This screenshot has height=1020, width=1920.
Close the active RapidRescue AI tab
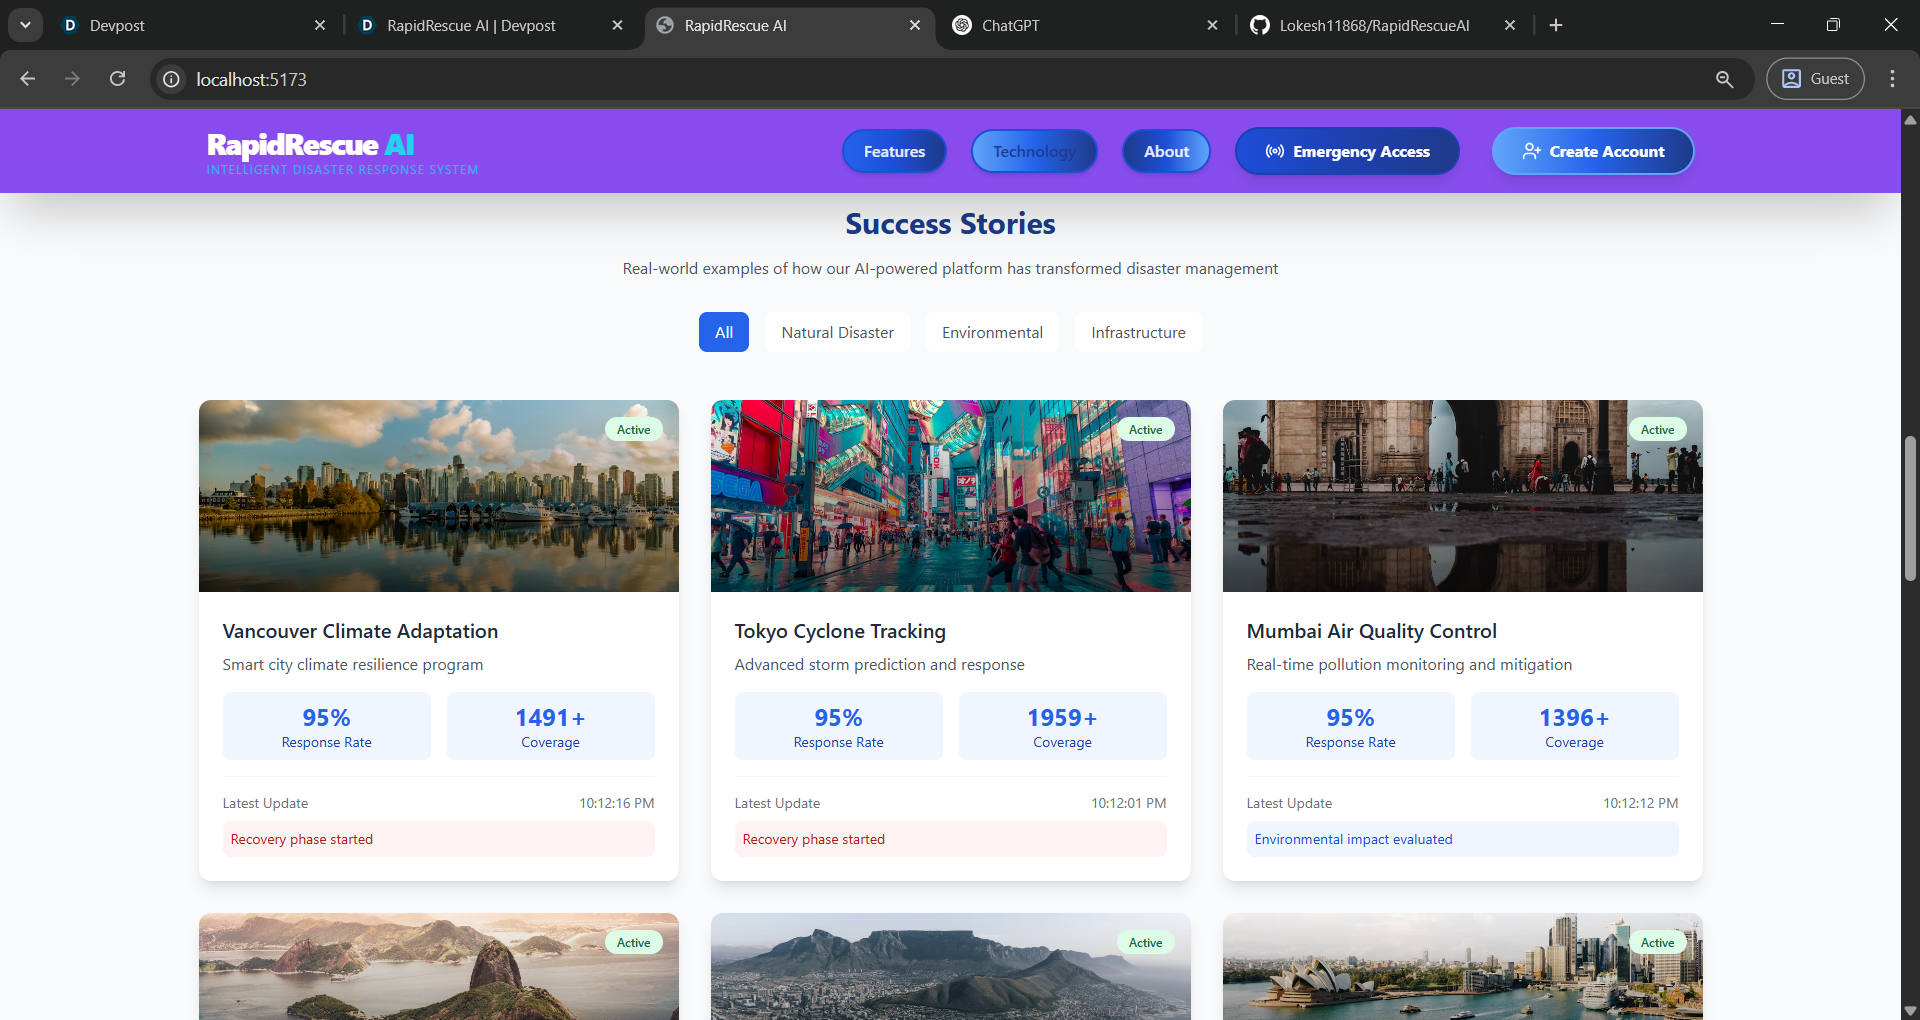[915, 25]
